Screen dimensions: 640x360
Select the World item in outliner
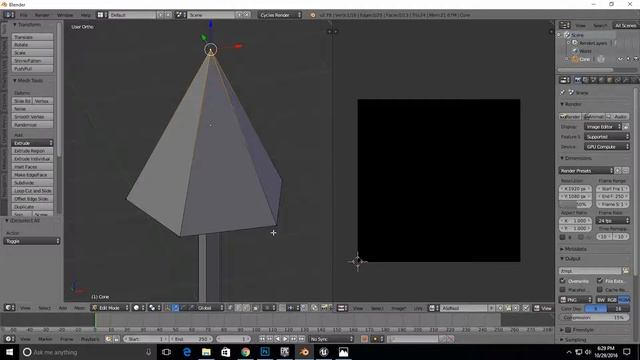[585, 51]
